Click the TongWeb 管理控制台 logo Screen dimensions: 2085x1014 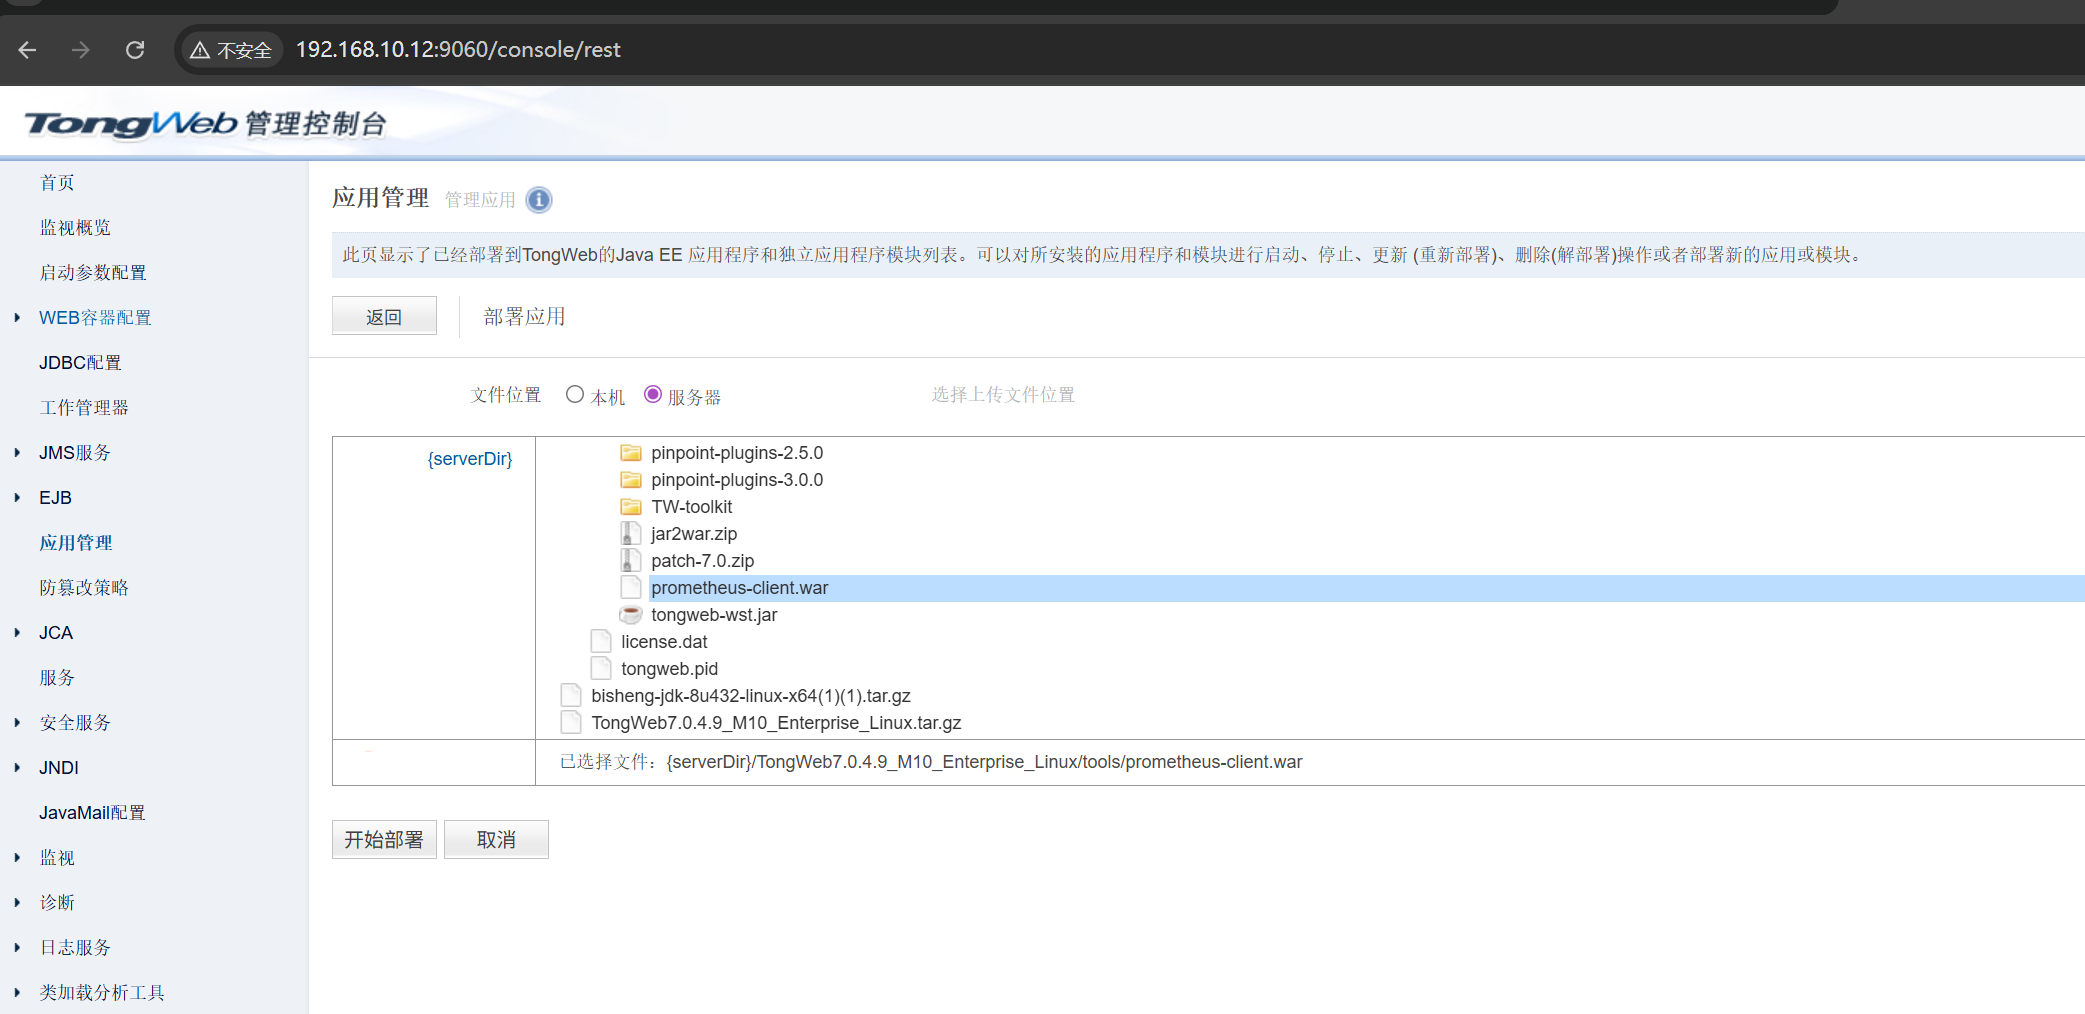tap(206, 123)
